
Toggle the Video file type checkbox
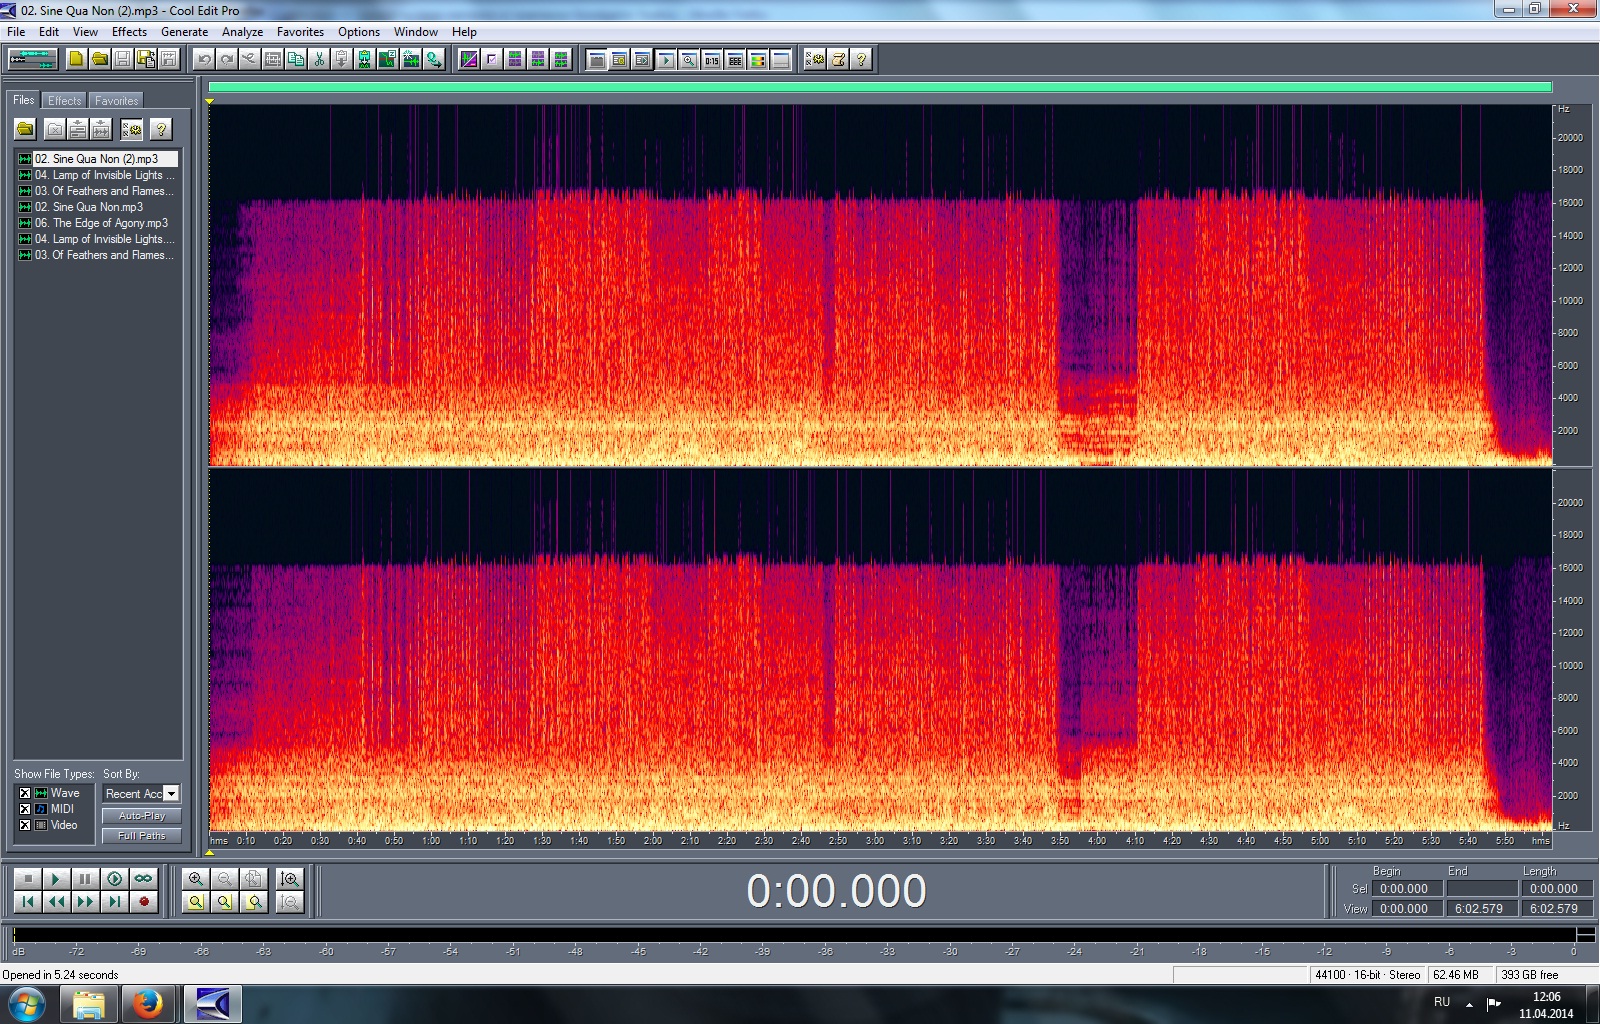[x=25, y=825]
